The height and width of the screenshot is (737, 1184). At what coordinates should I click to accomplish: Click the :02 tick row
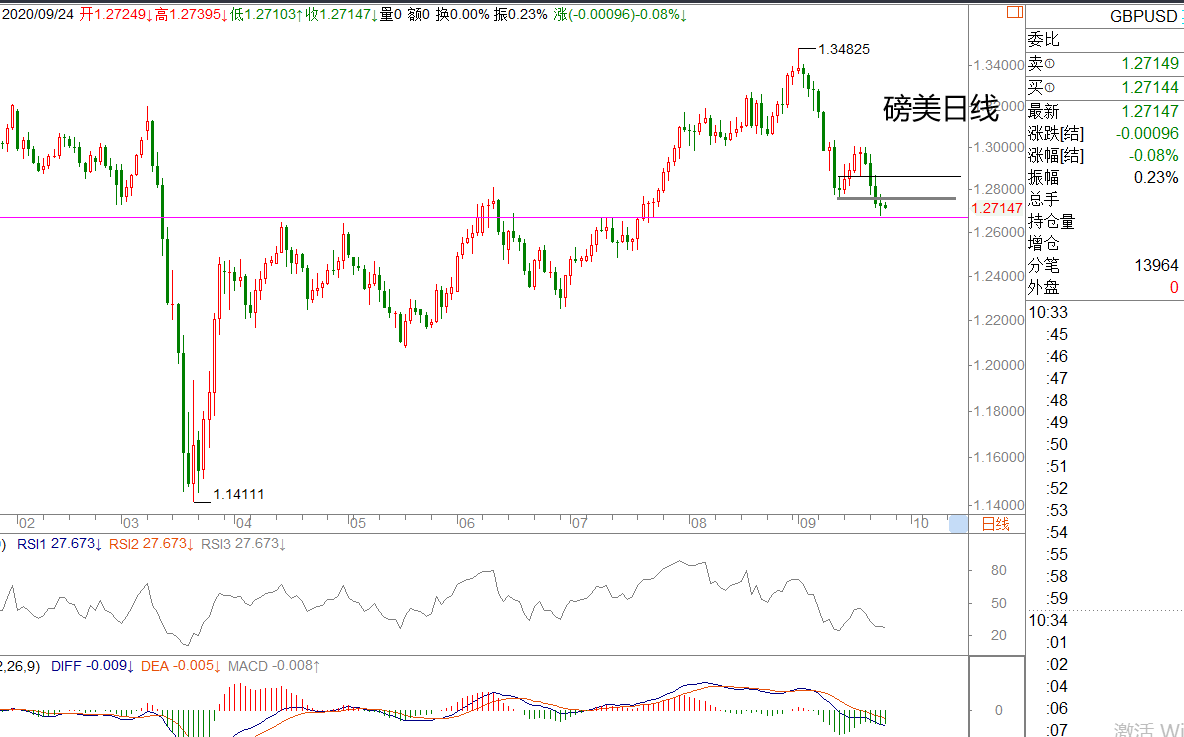click(x=1057, y=665)
